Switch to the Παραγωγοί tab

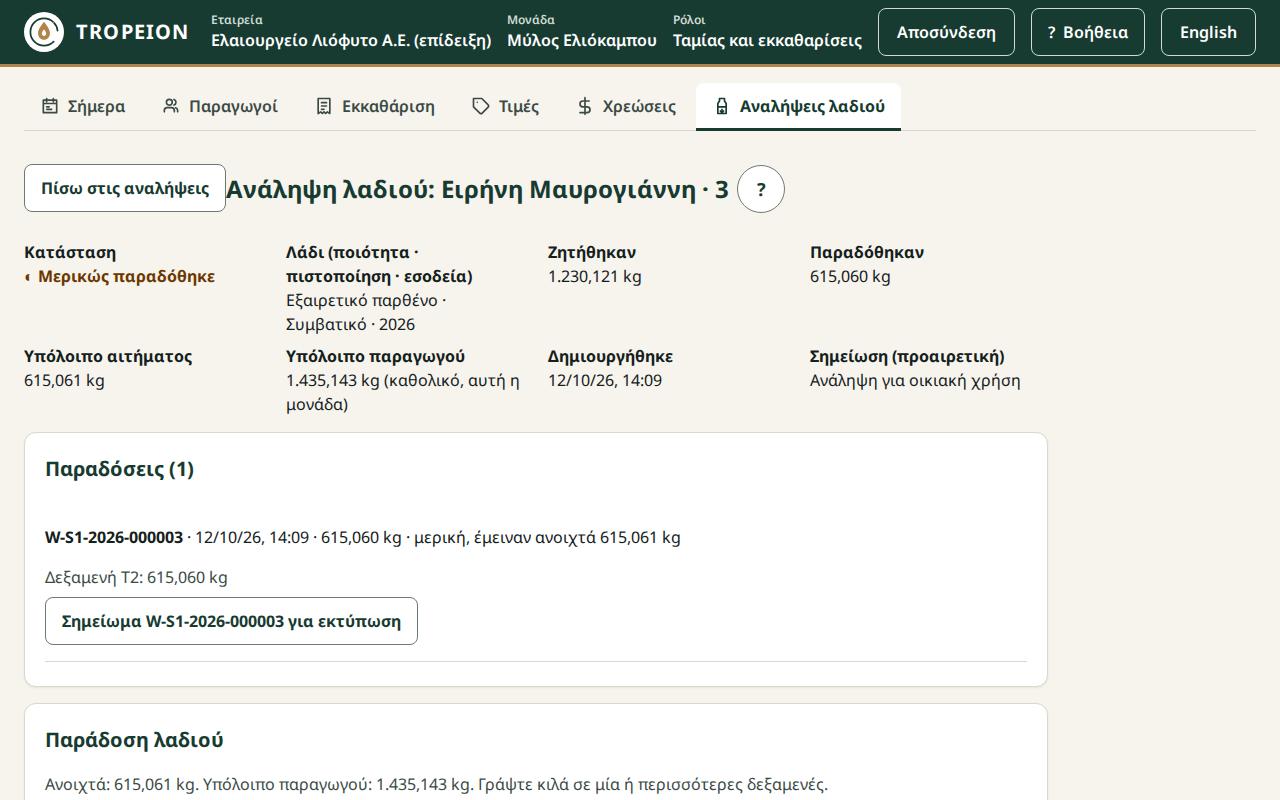[x=220, y=106]
